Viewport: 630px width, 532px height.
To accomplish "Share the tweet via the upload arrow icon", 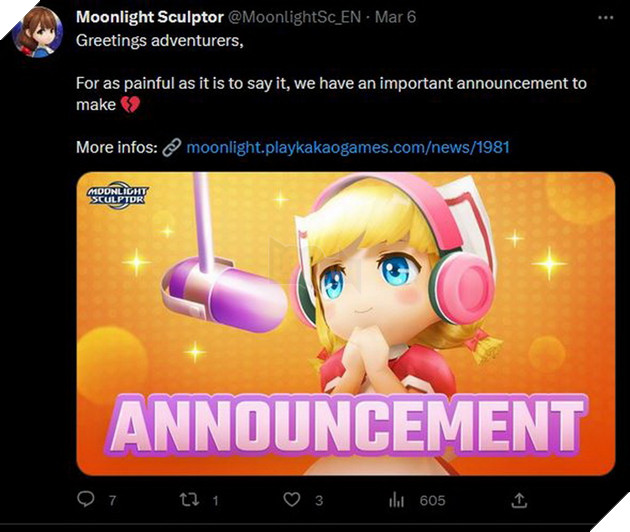I will tap(519, 499).
